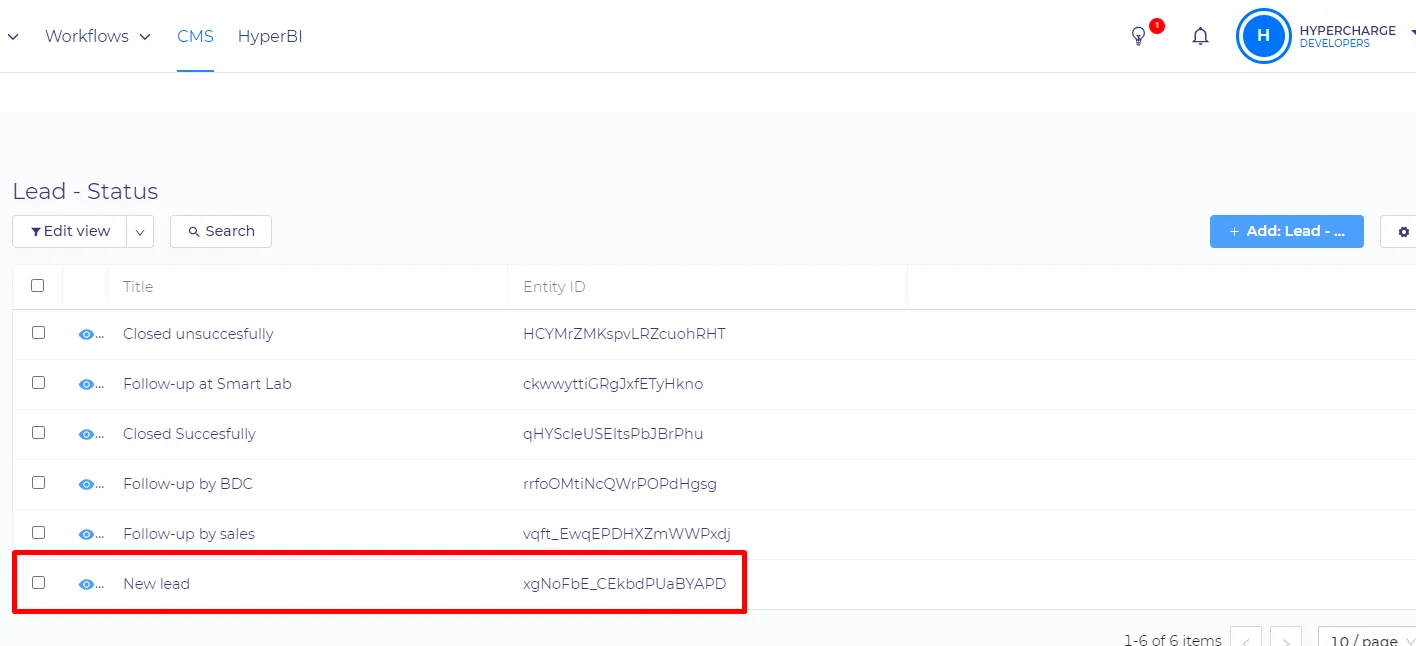Sort by the Title column header
The image size is (1416, 646).
(x=138, y=287)
